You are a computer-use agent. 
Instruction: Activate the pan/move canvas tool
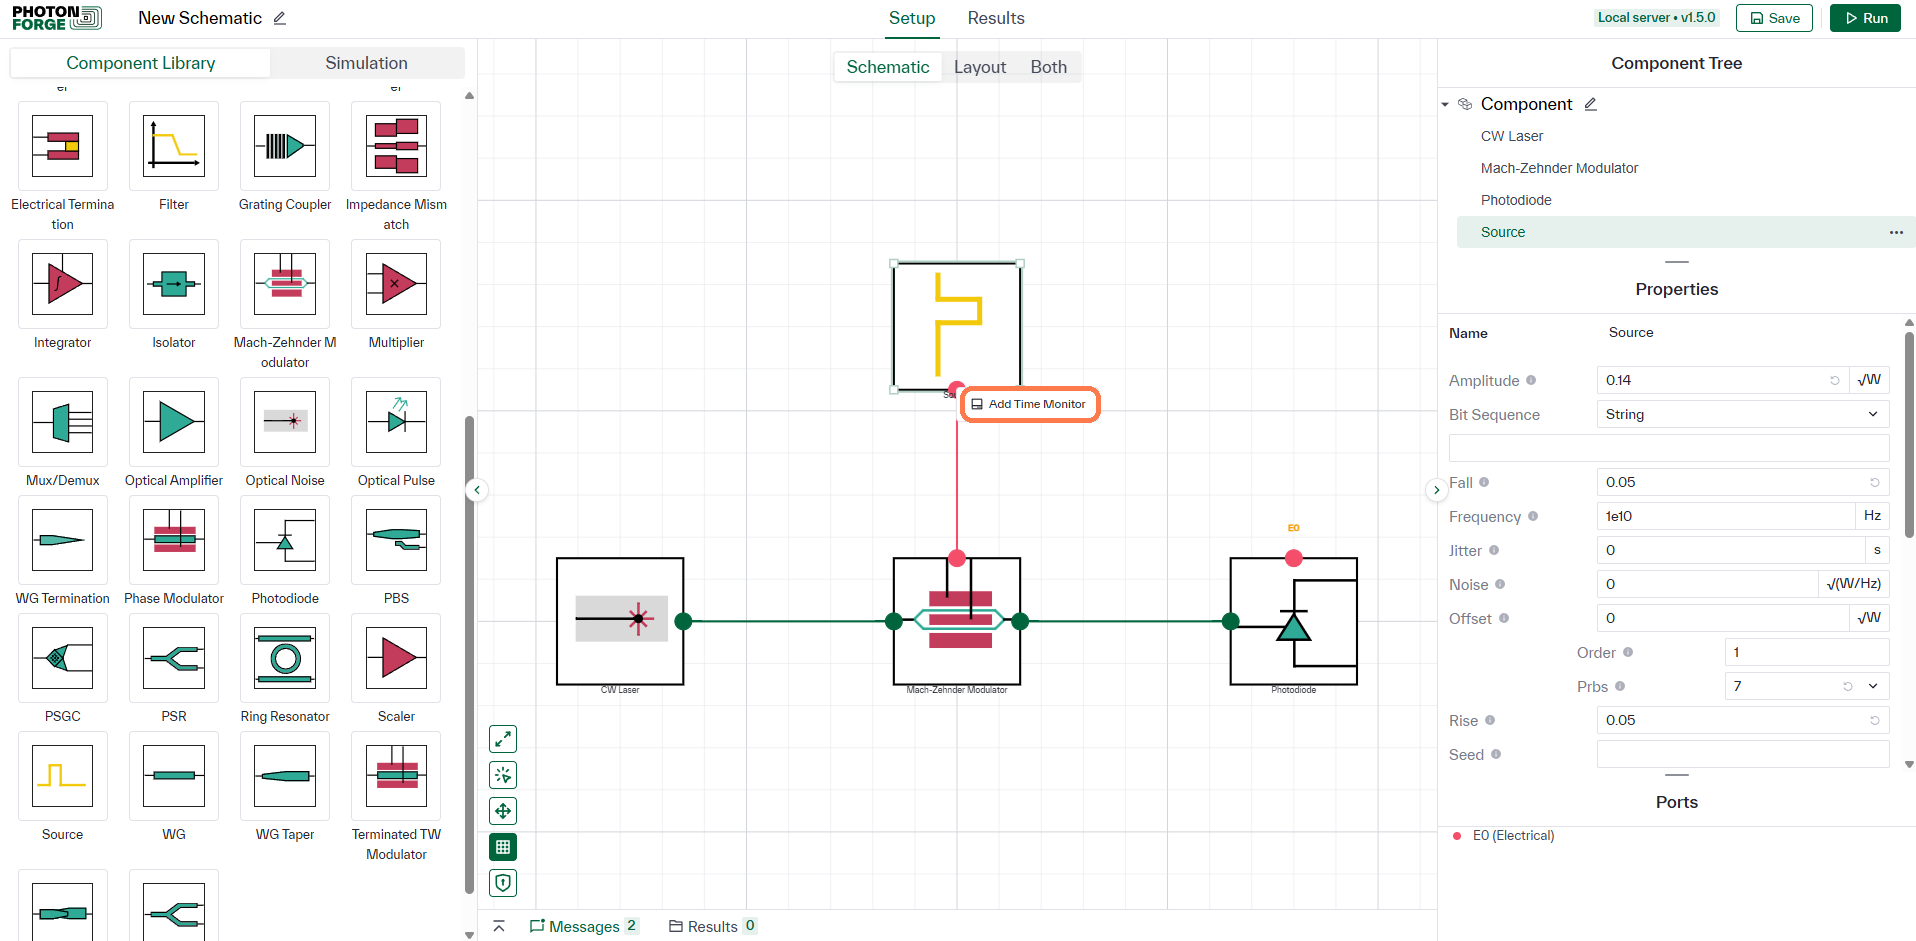tap(503, 811)
